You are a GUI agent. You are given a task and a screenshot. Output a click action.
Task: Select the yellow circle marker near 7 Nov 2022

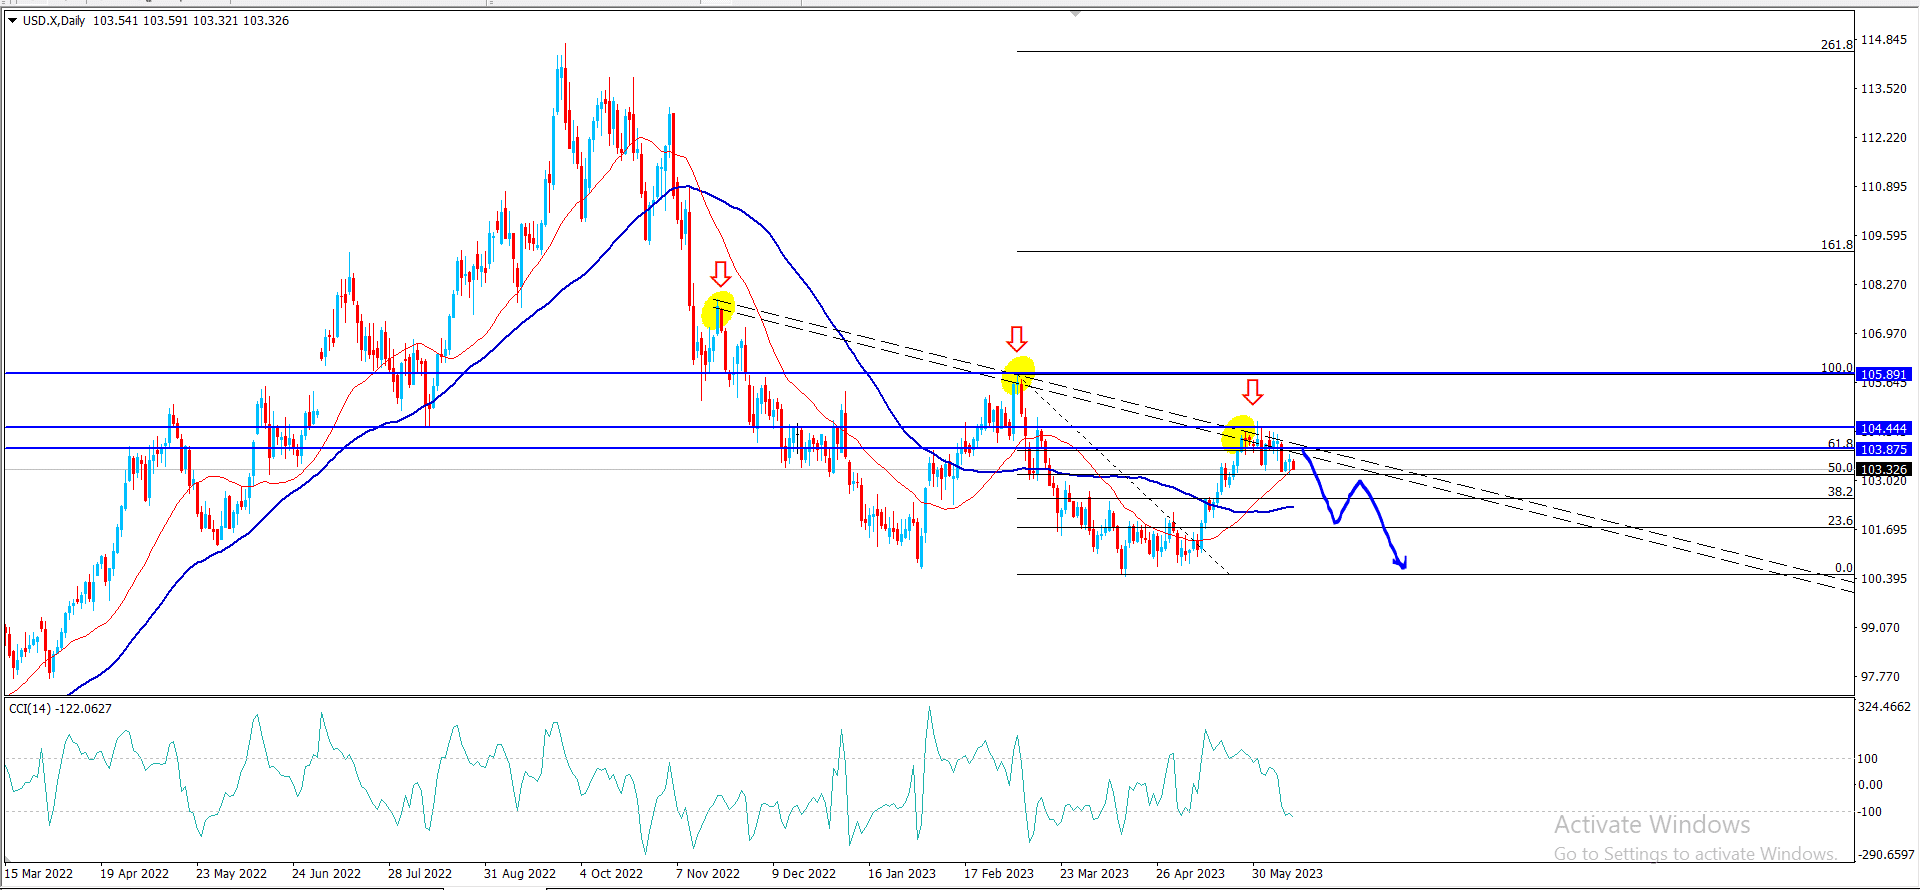[718, 311]
